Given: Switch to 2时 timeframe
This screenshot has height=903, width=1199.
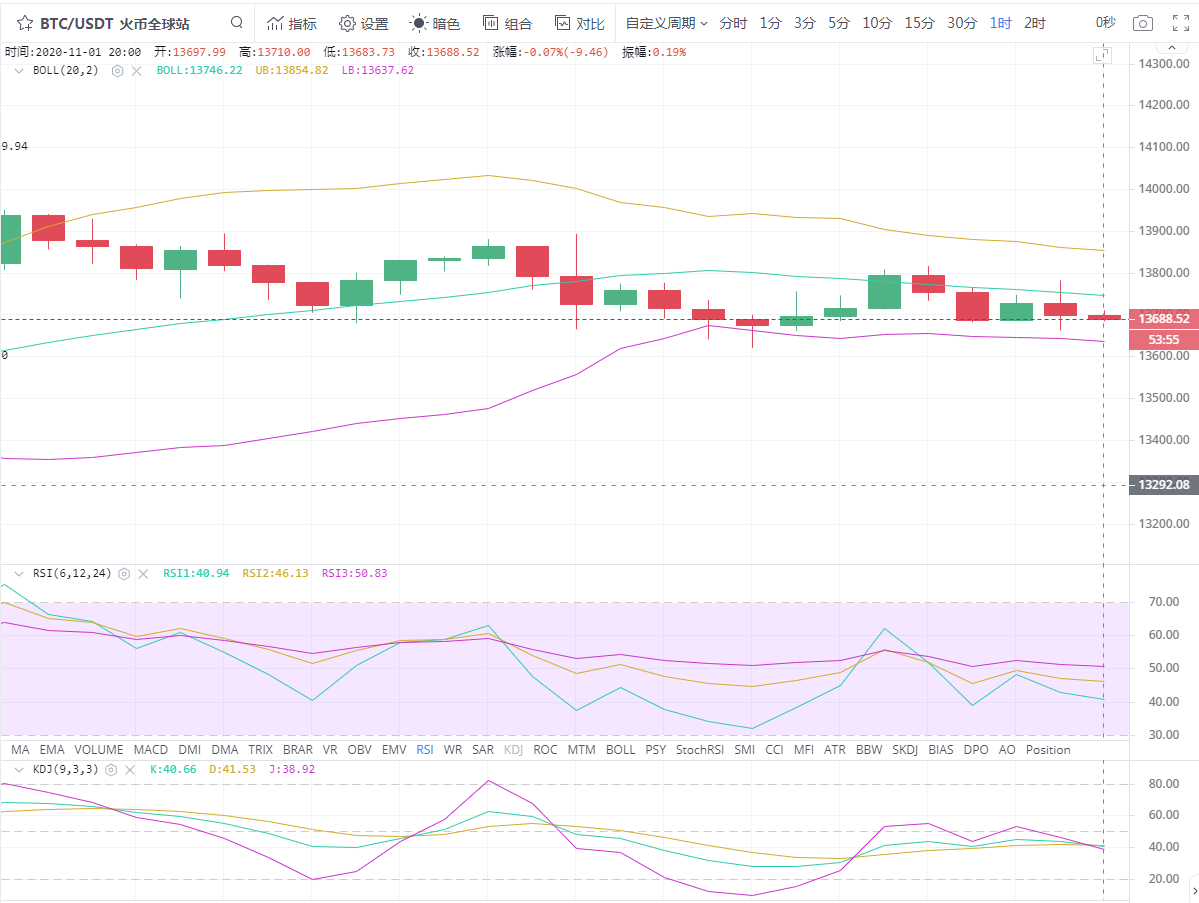Looking at the screenshot, I should click(x=1035, y=23).
